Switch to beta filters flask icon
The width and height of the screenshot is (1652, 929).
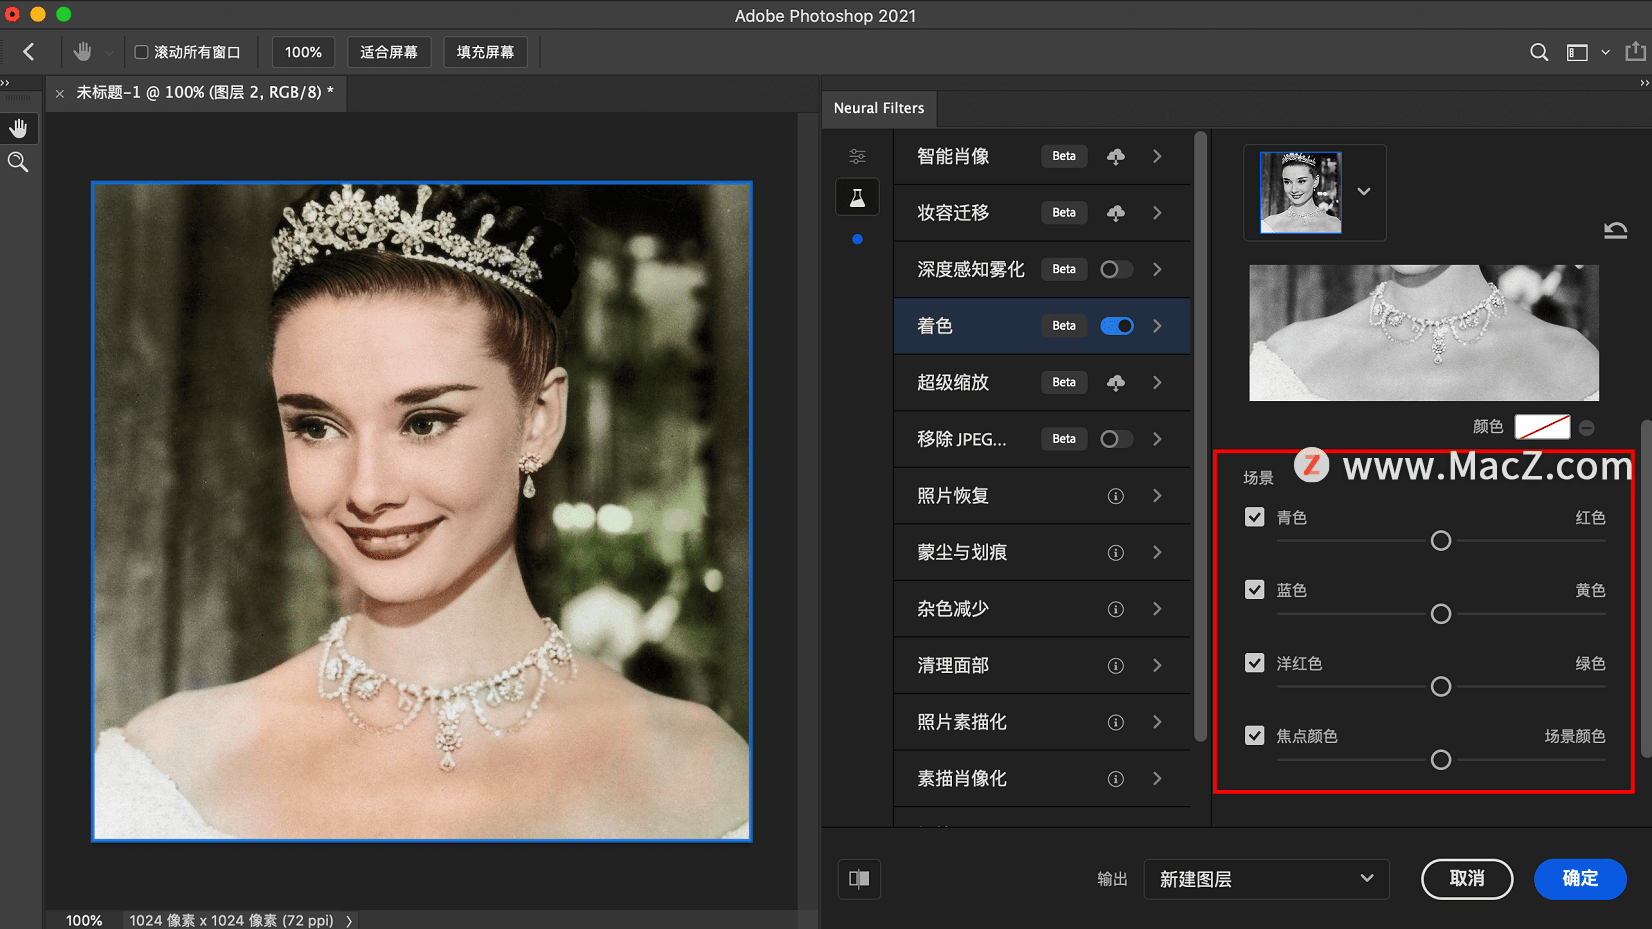tap(858, 198)
